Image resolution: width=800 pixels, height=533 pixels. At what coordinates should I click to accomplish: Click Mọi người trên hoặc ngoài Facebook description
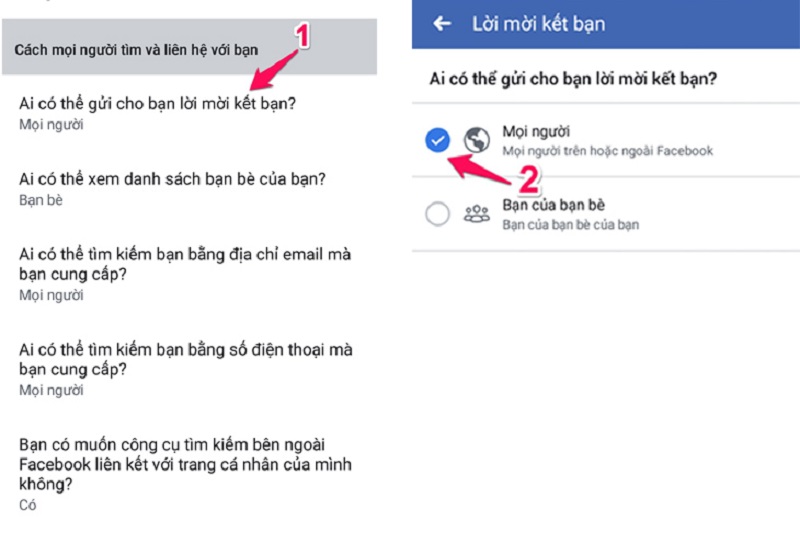[608, 151]
